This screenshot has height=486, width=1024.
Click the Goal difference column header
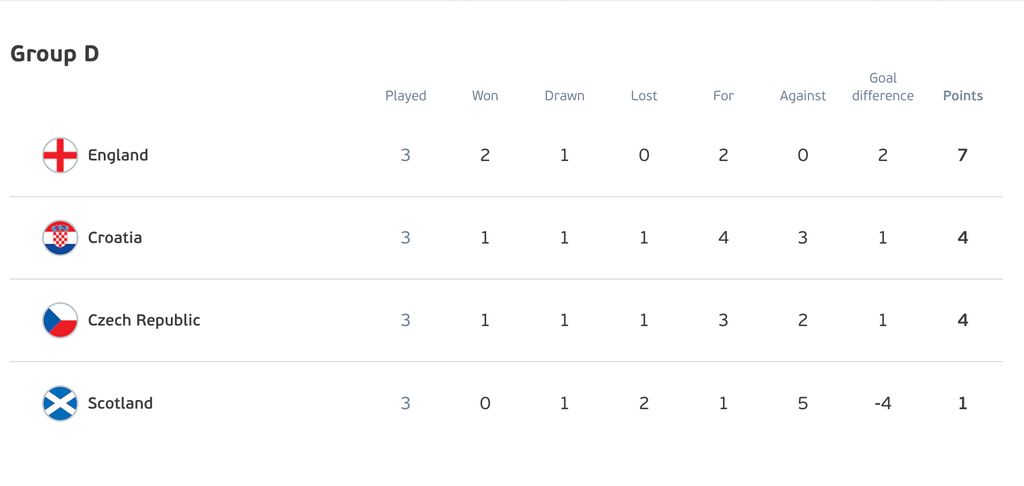click(883, 87)
